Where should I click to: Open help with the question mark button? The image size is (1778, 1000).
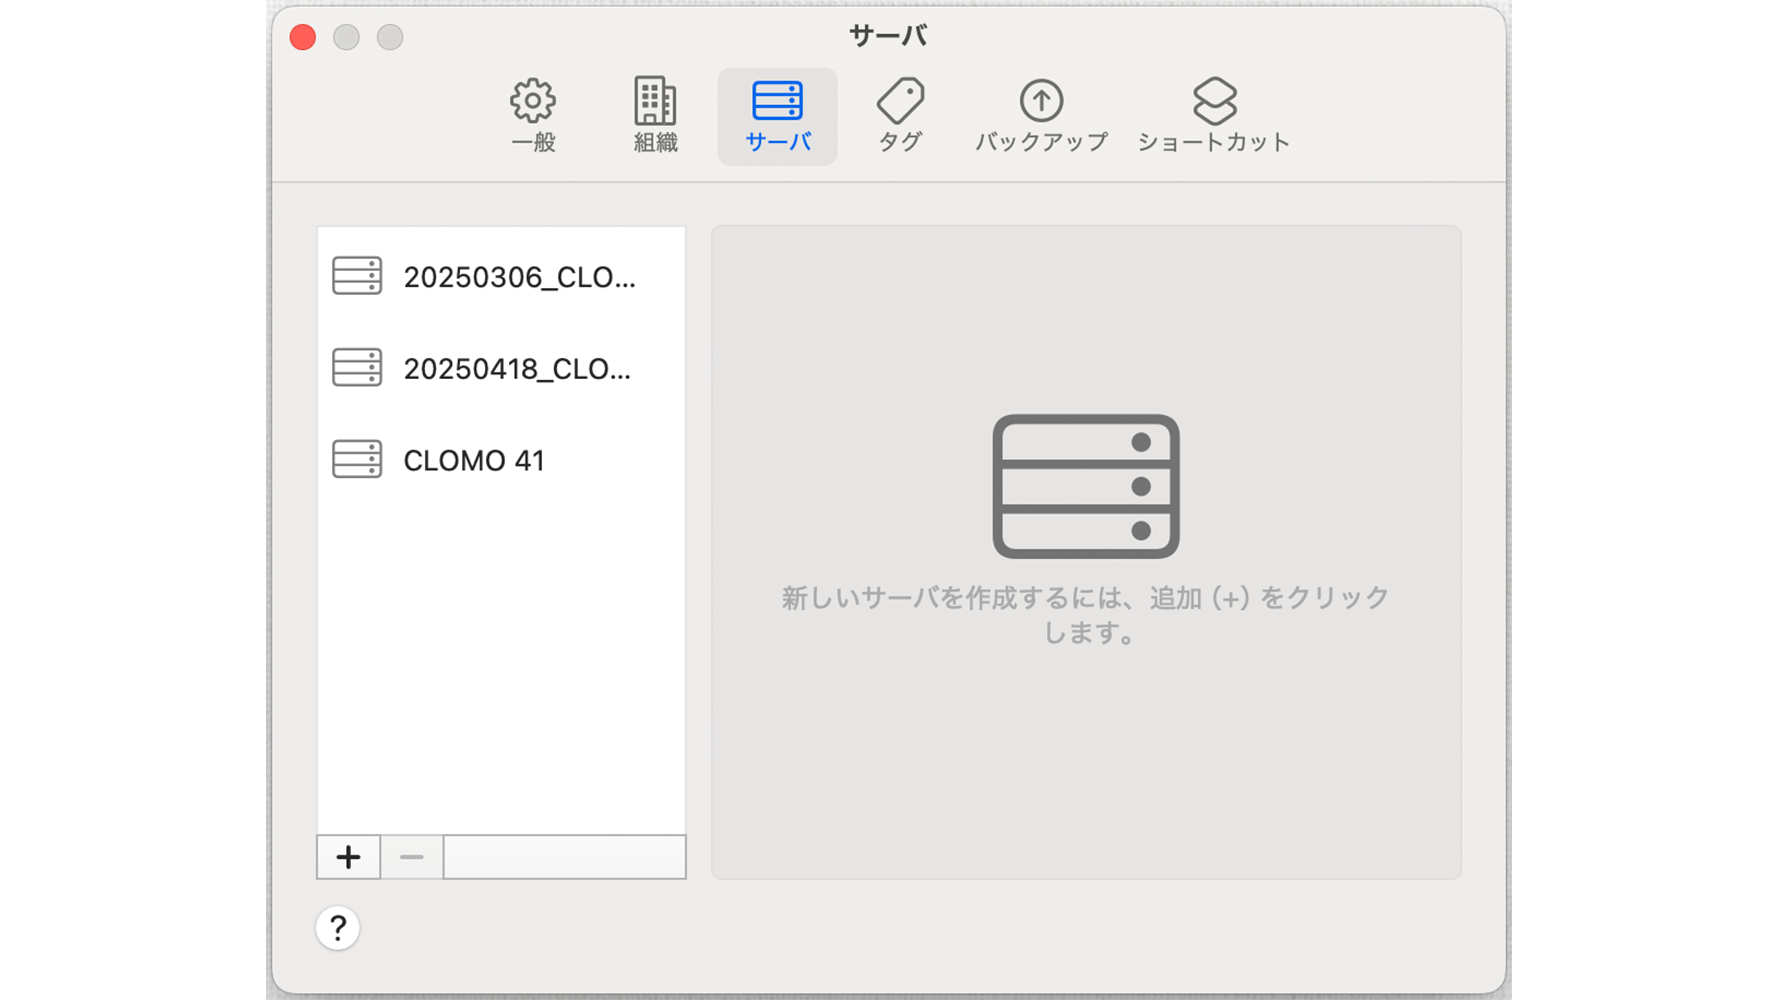coord(338,928)
